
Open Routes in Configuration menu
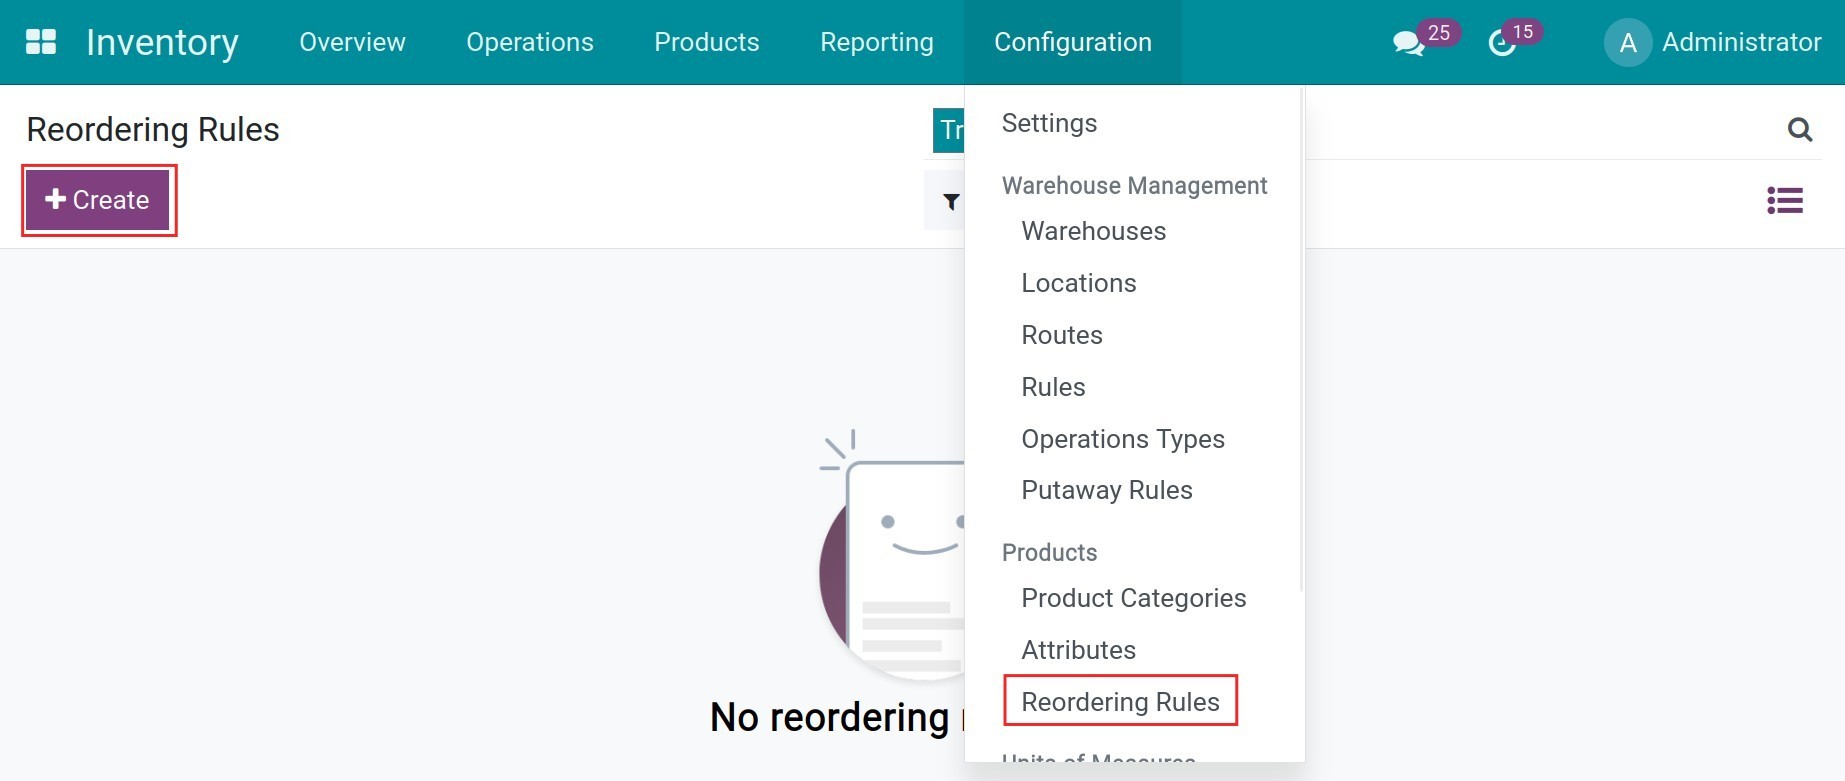tap(1062, 335)
